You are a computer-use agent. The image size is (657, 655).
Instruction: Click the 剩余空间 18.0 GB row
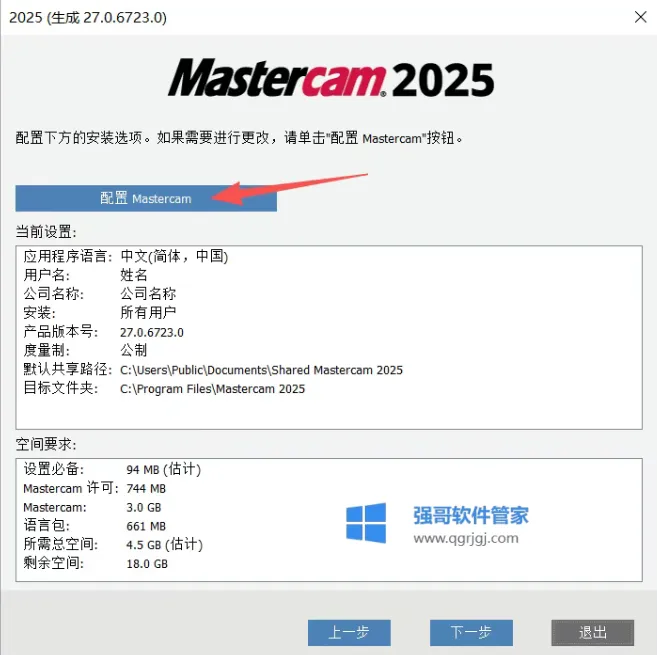point(96,563)
